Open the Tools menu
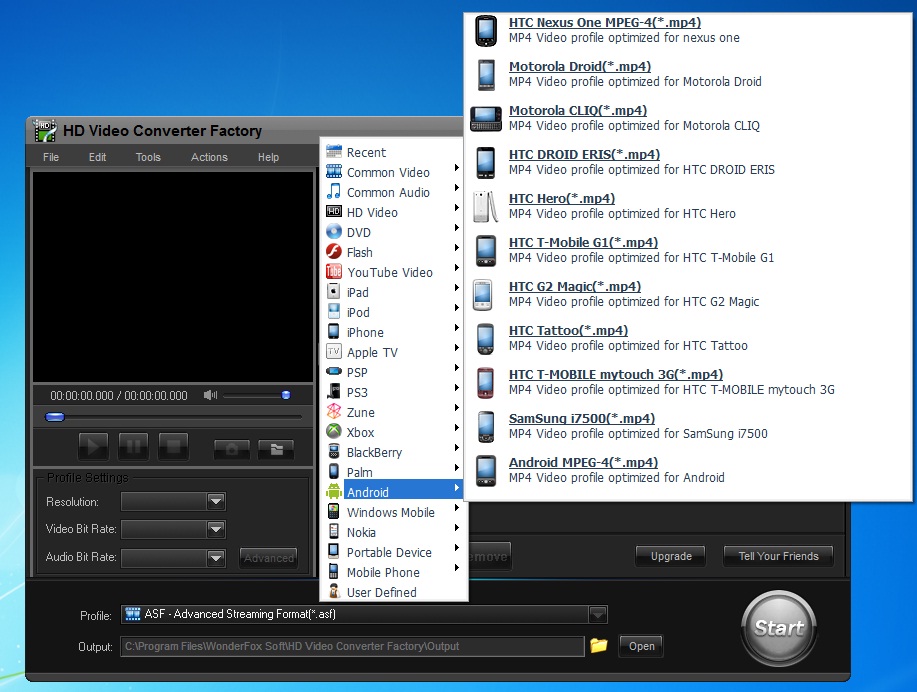The height and width of the screenshot is (692, 917). [x=148, y=157]
